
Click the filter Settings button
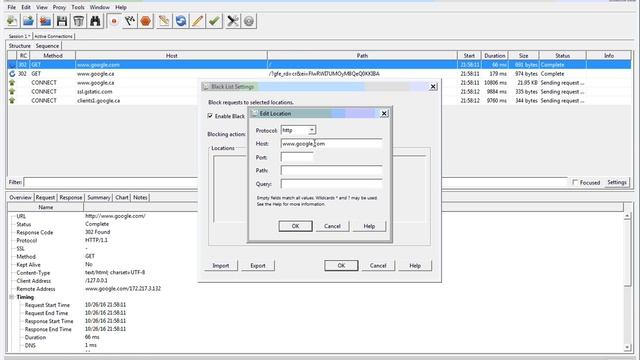(x=617, y=182)
